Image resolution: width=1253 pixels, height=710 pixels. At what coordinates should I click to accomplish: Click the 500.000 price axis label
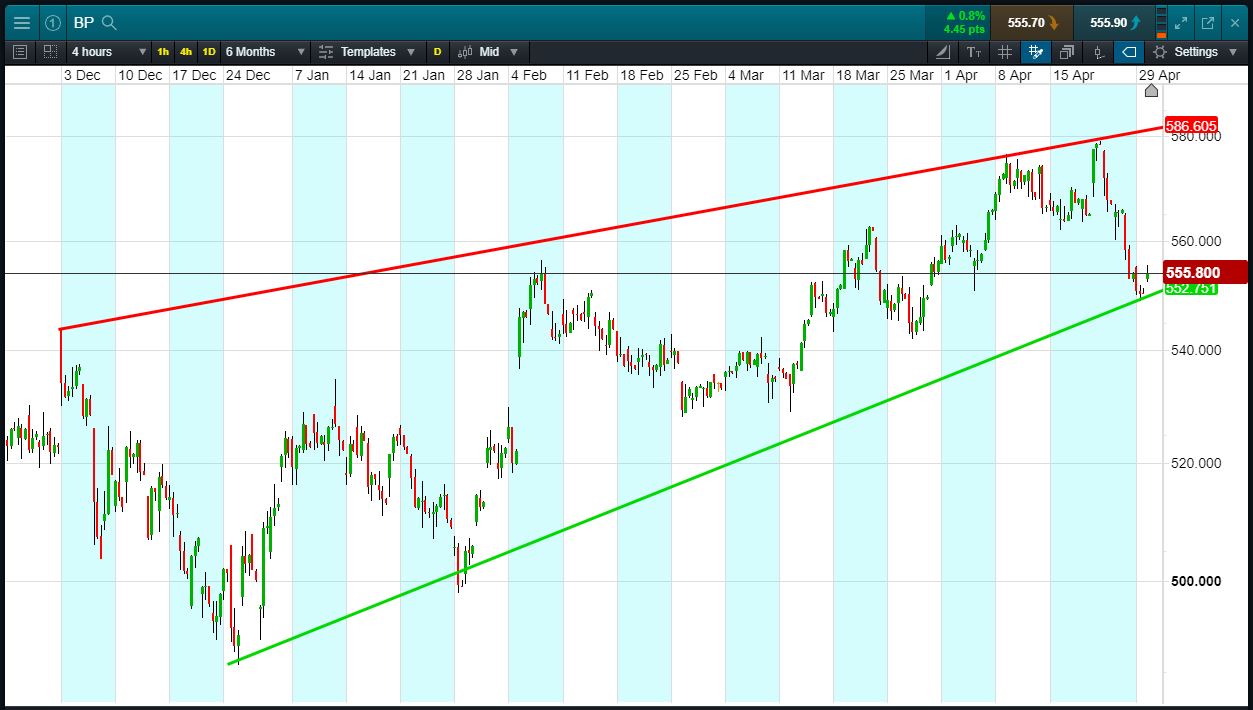[x=1194, y=581]
